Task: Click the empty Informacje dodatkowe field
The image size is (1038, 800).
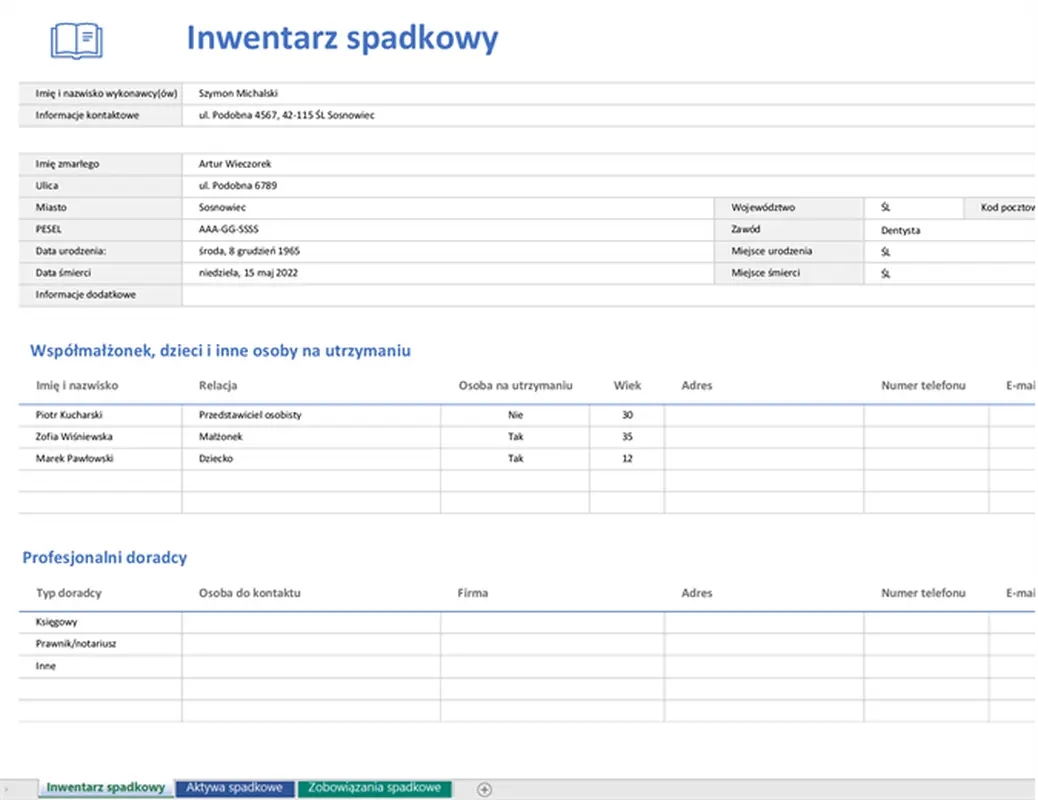Action: pyautogui.click(x=608, y=295)
